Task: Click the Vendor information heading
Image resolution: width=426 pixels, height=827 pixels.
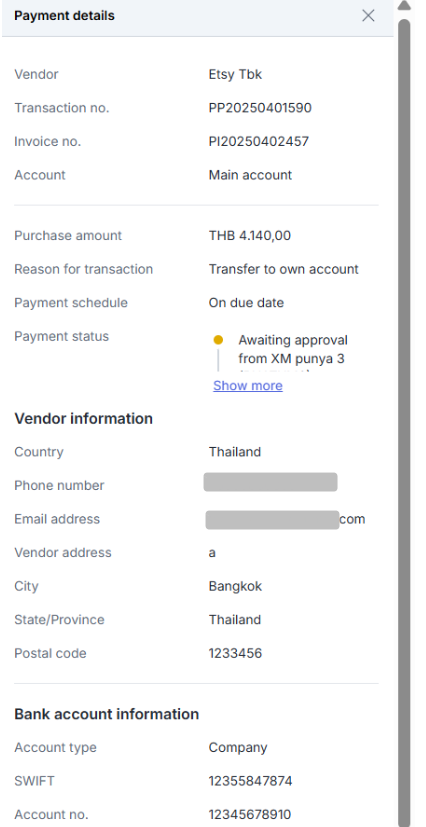Action: (83, 419)
